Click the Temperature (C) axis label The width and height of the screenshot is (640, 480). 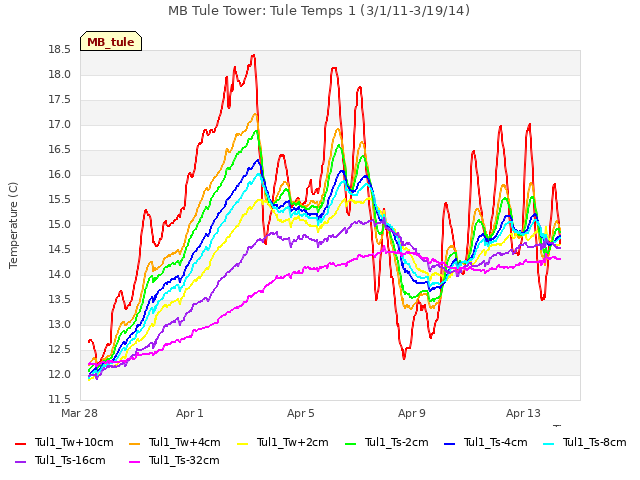pyautogui.click(x=13, y=225)
